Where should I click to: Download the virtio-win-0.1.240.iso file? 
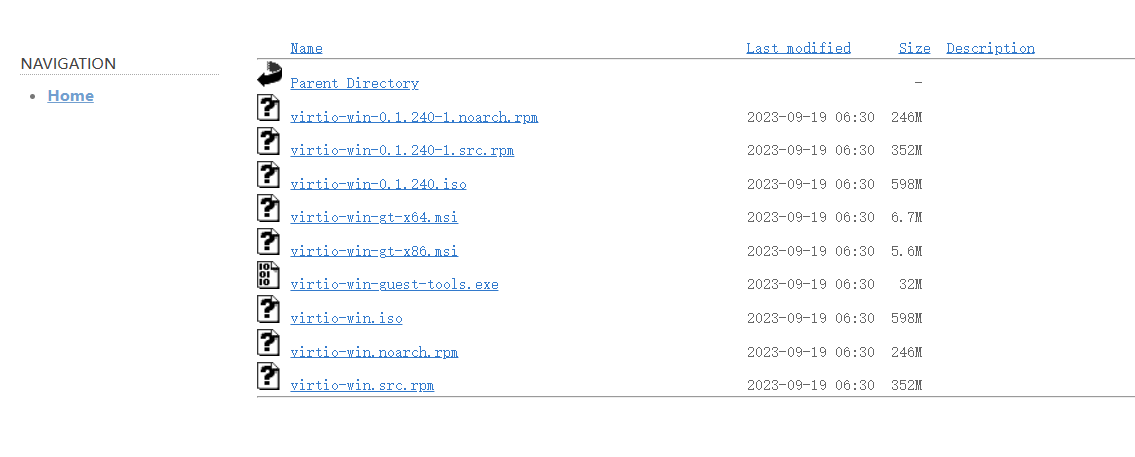pyautogui.click(x=378, y=185)
